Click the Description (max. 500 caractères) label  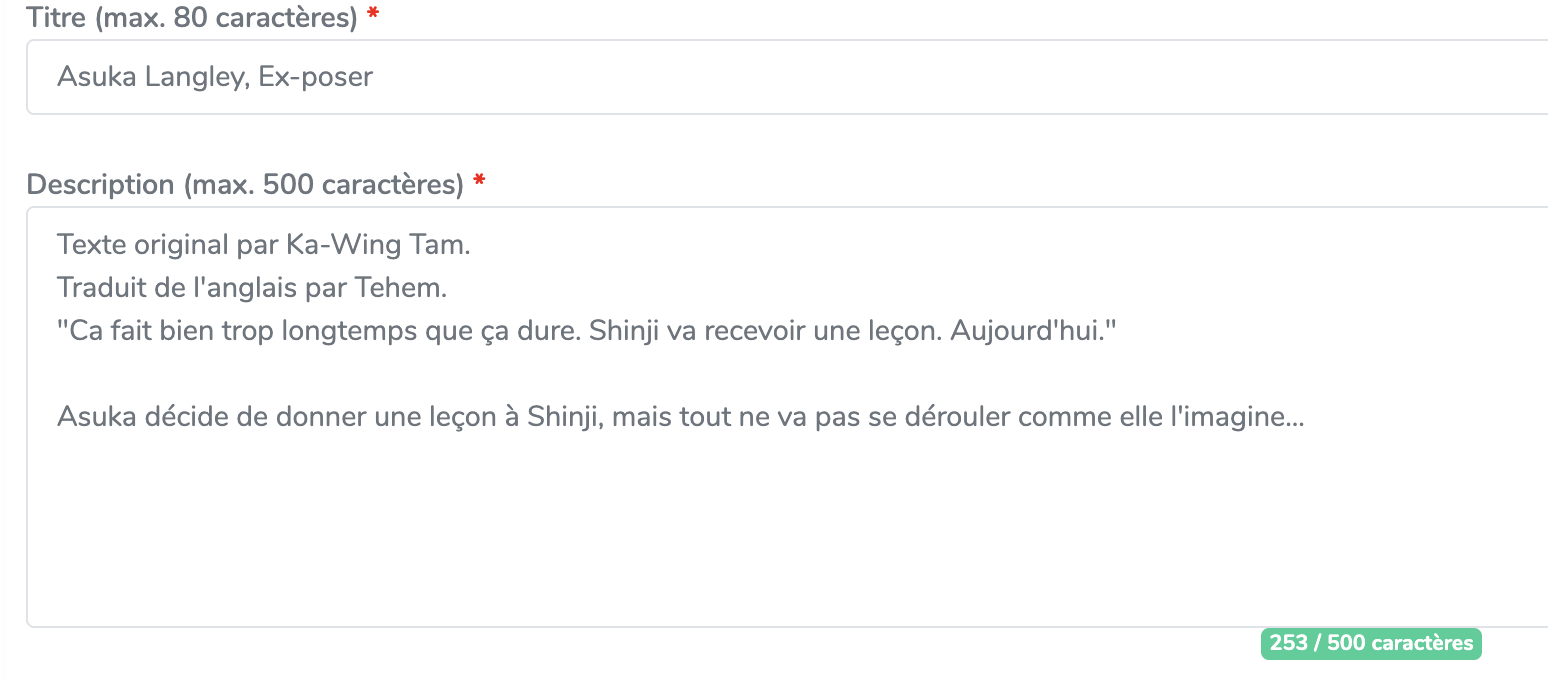click(x=245, y=185)
